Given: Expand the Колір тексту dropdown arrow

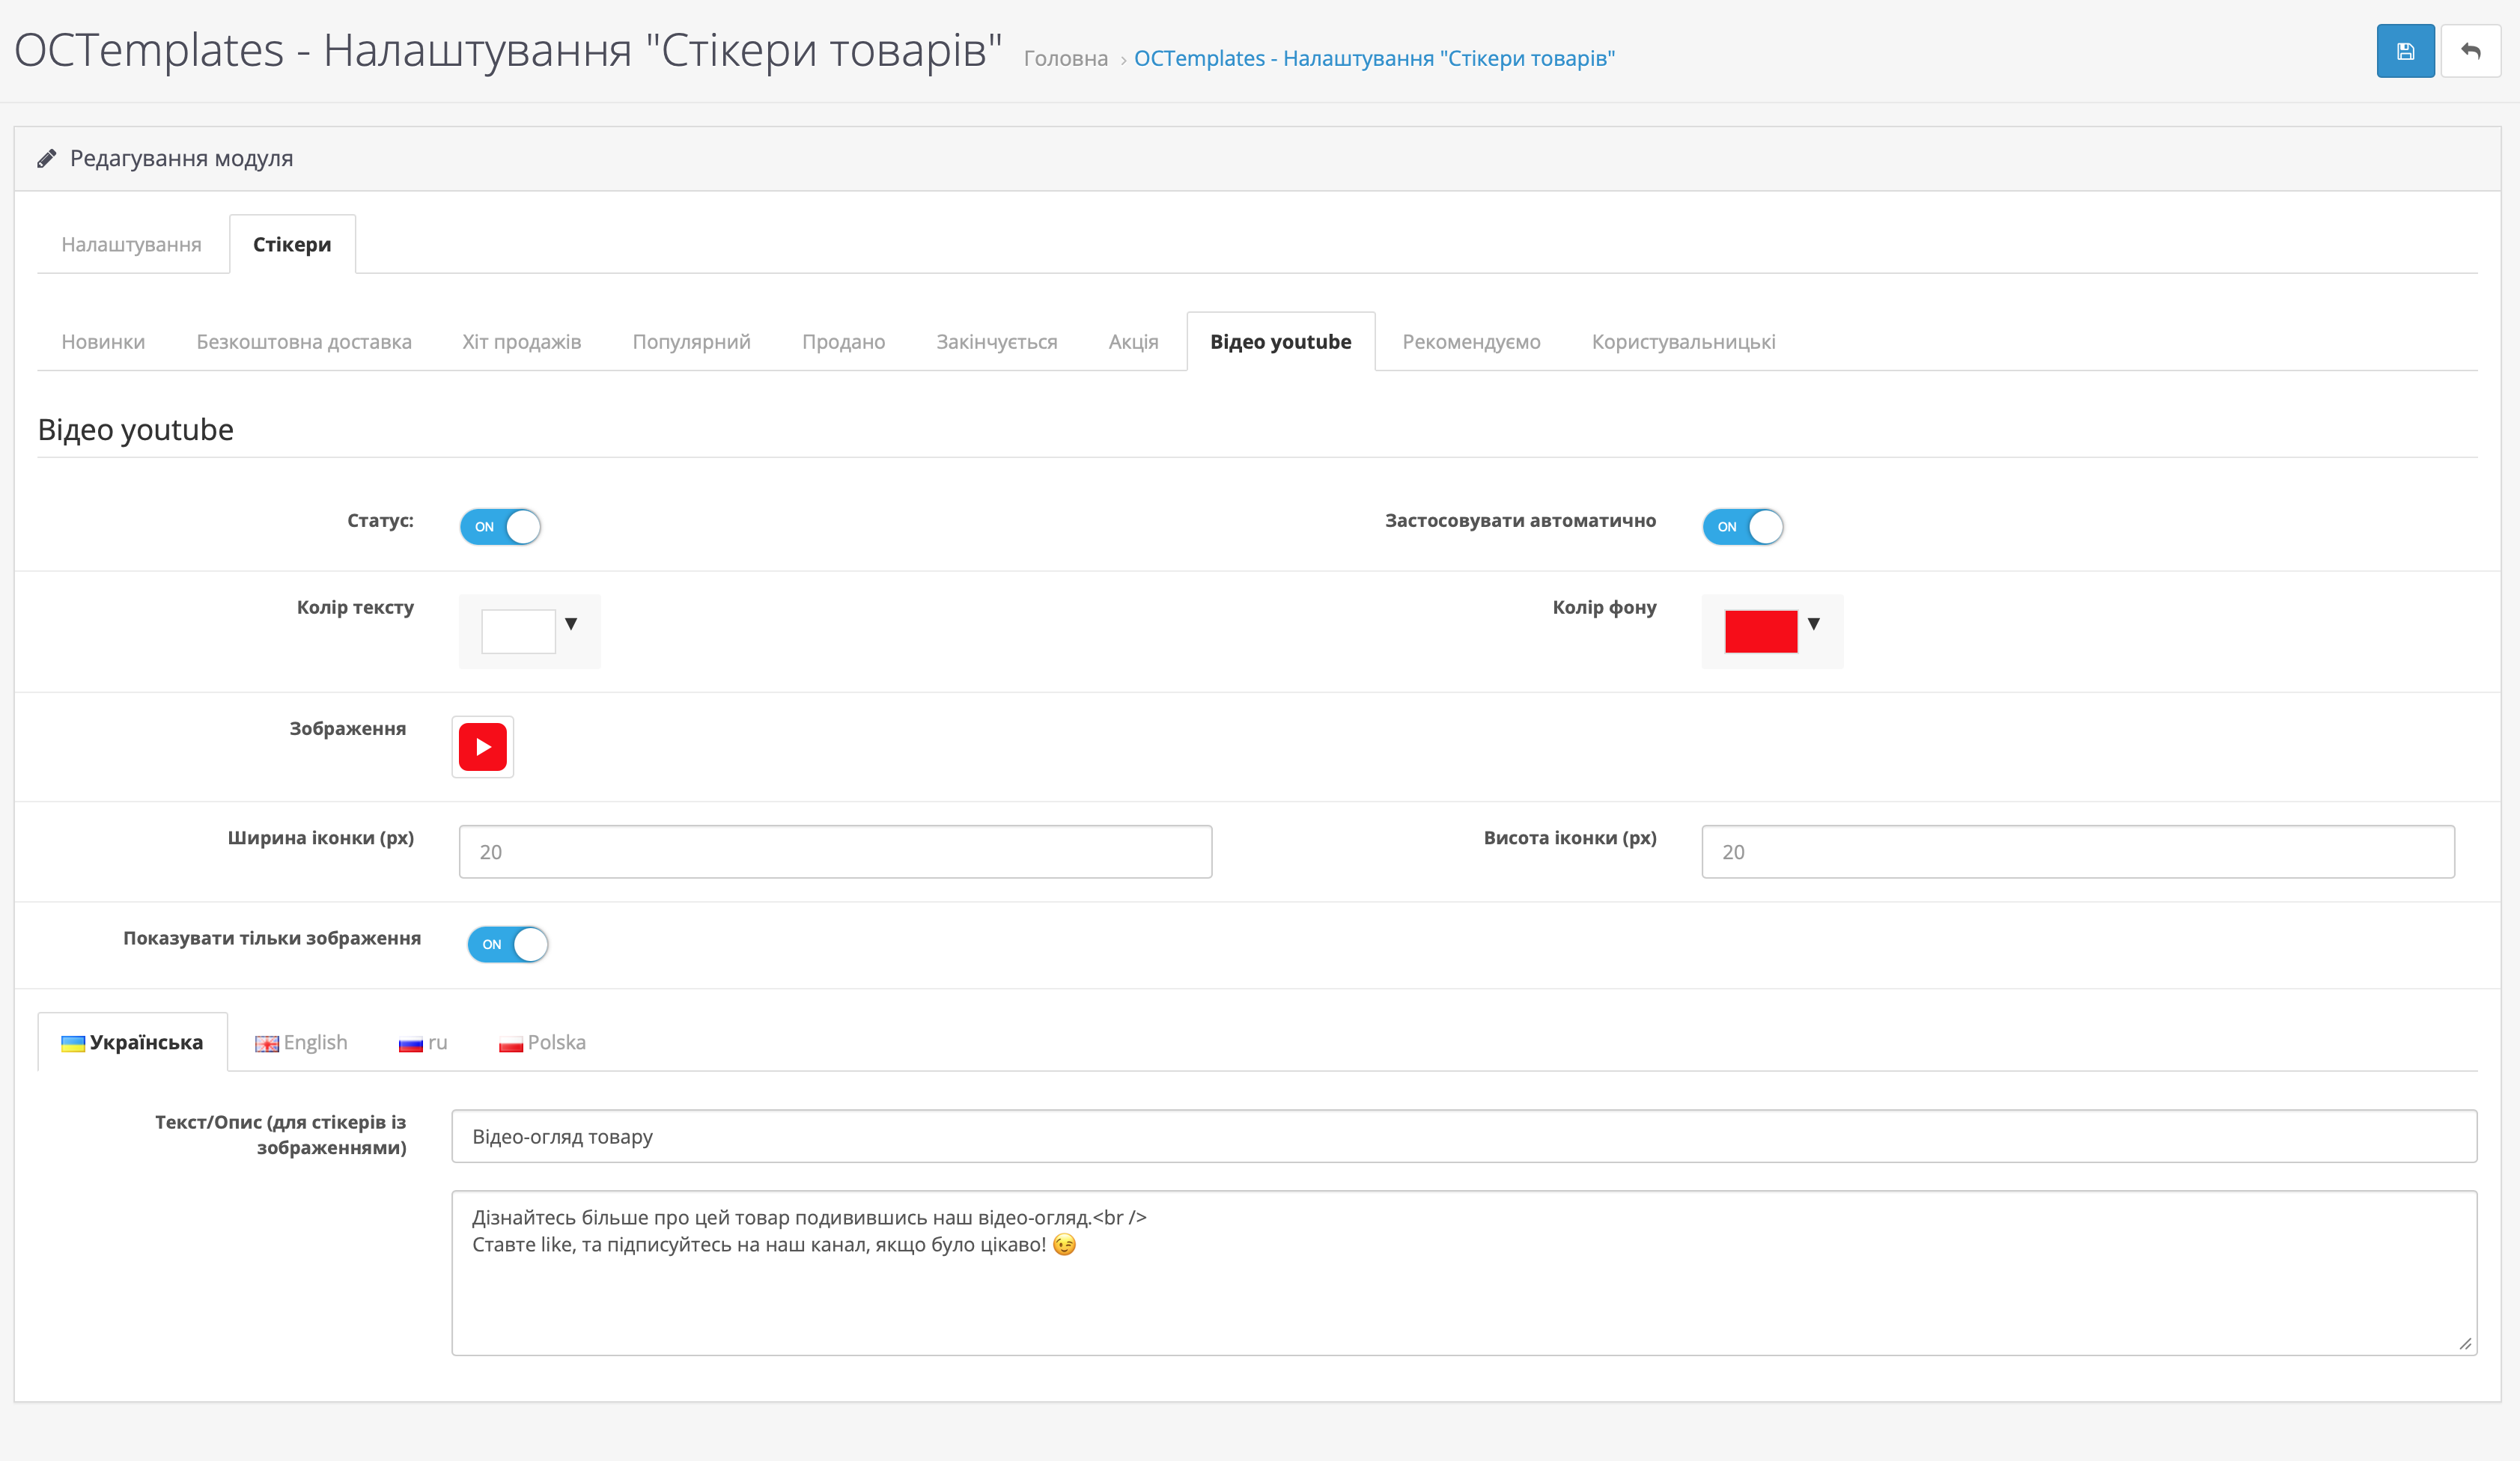Looking at the screenshot, I should (571, 624).
